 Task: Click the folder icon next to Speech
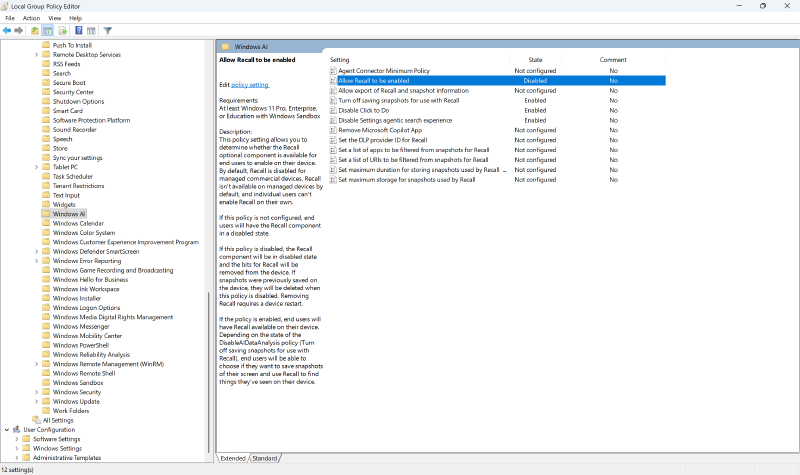[46, 138]
